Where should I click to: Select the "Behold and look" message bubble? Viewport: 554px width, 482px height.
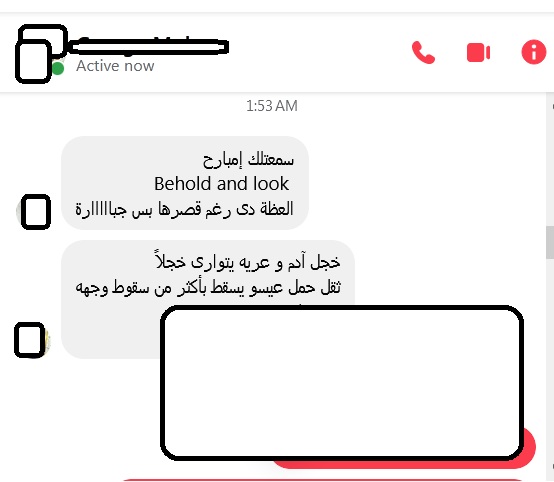pyautogui.click(x=185, y=183)
